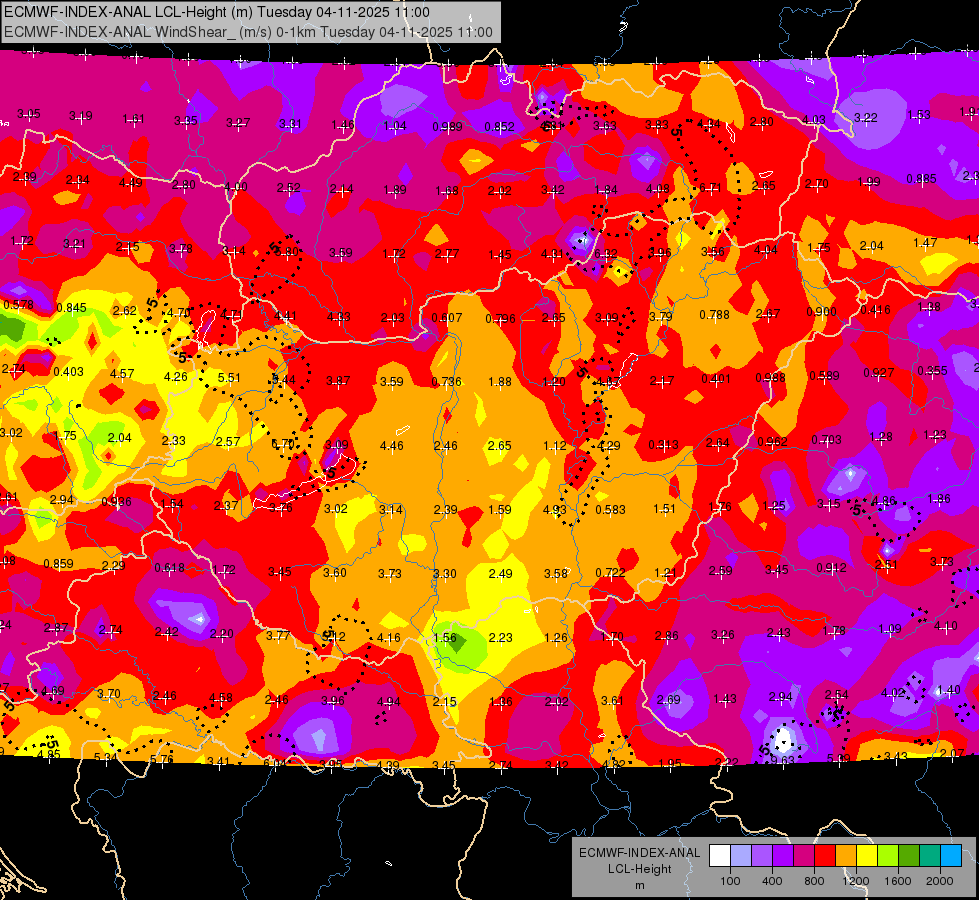Click the wind shear value 4.46
979x900 pixels.
(x=391, y=445)
